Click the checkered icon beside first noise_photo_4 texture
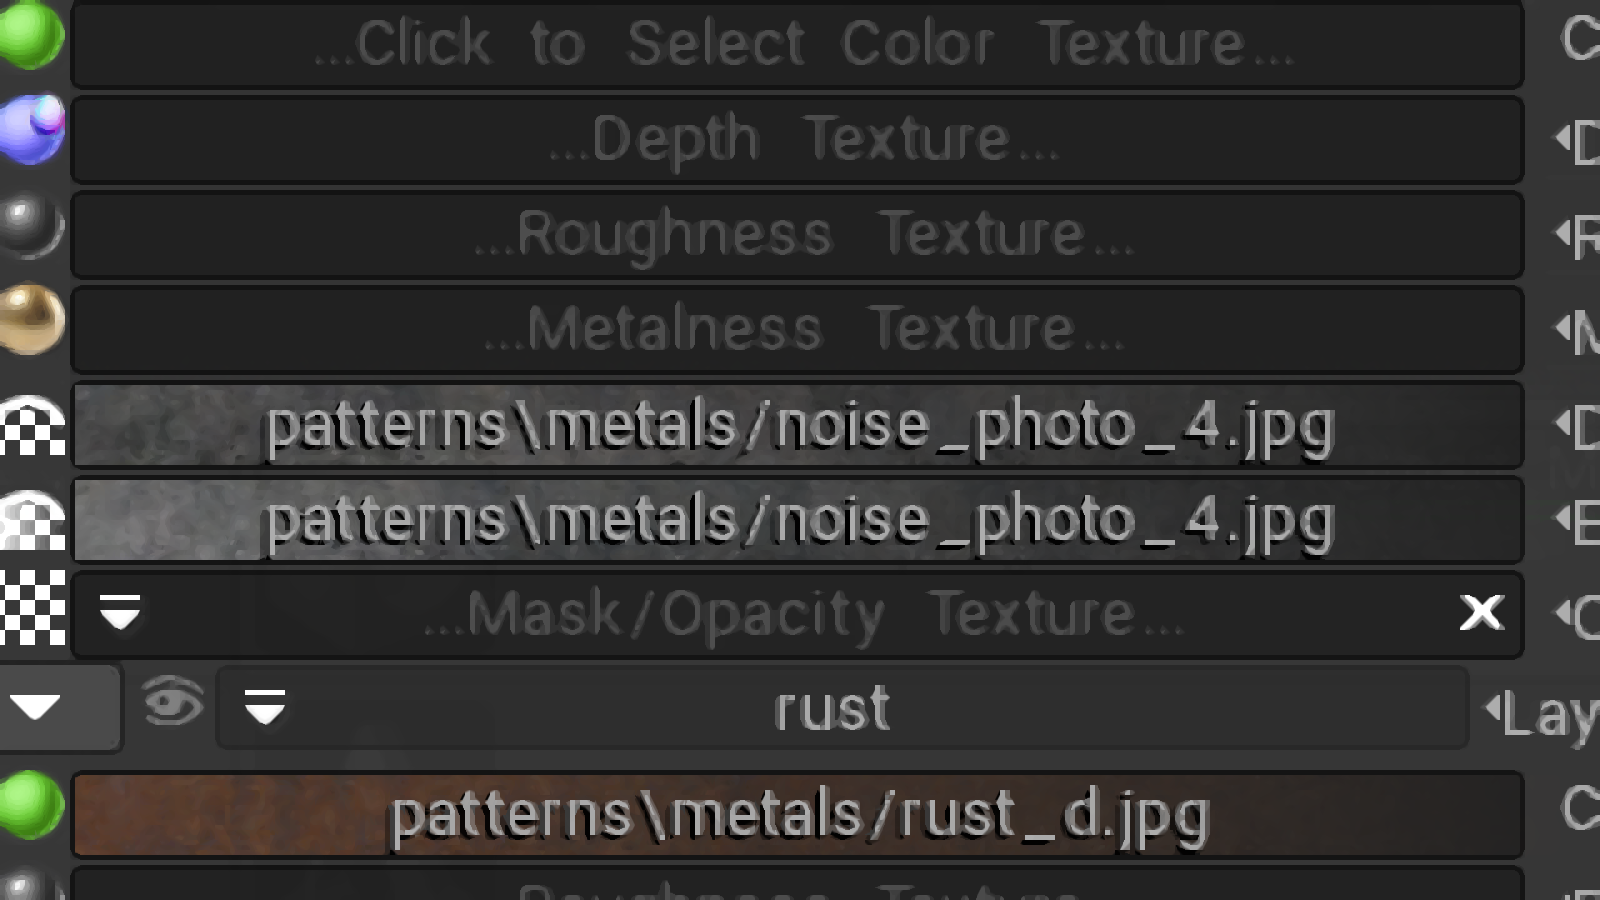The height and width of the screenshot is (900, 1600). click(x=32, y=426)
